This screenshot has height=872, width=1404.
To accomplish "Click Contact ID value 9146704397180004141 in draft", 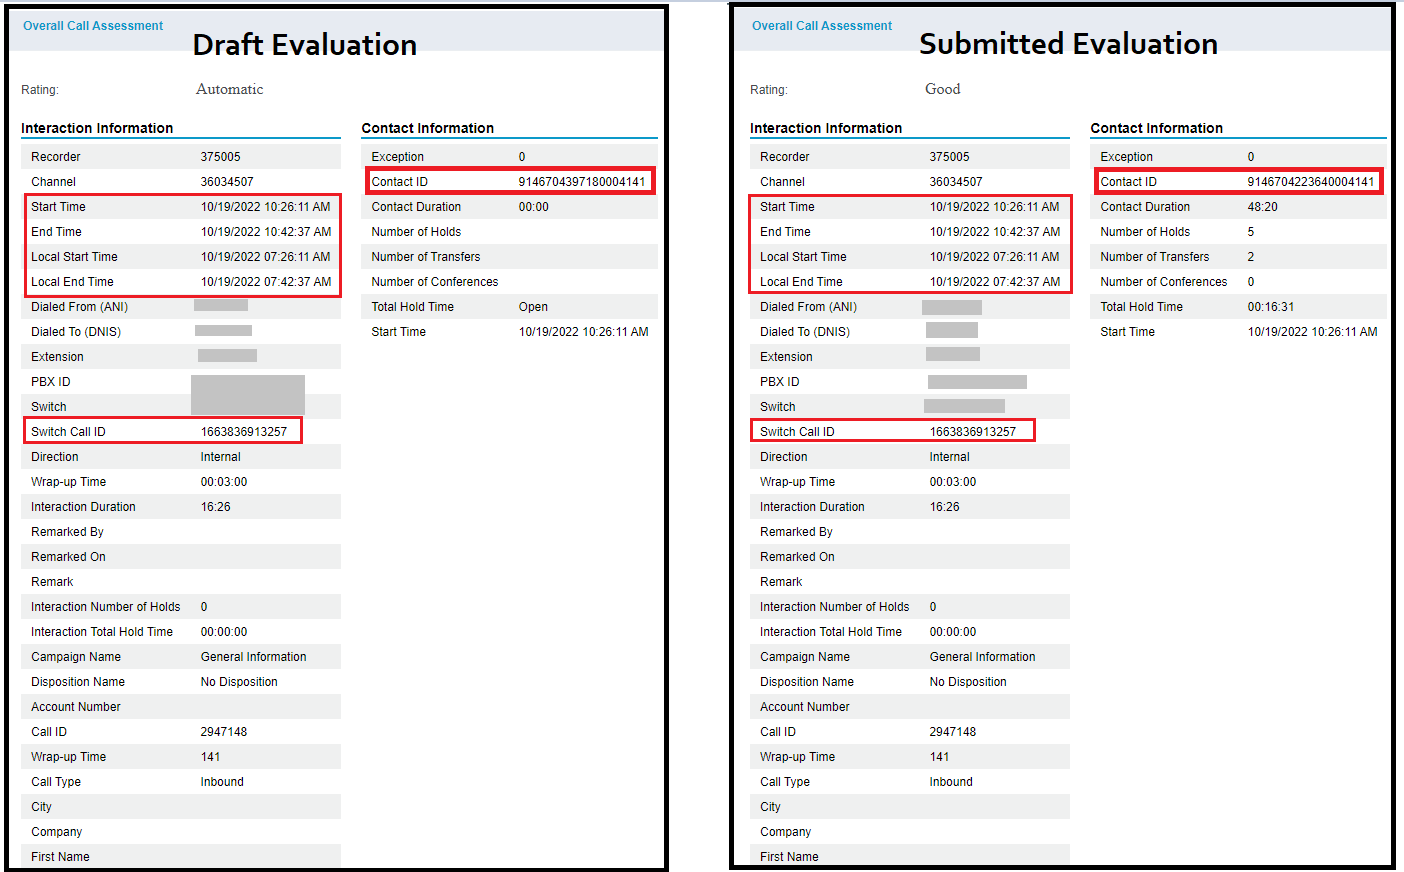I will pos(582,182).
